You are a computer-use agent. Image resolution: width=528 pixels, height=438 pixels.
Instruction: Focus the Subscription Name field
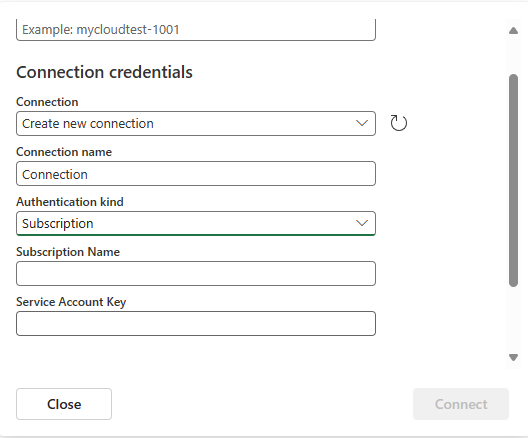click(x=196, y=273)
